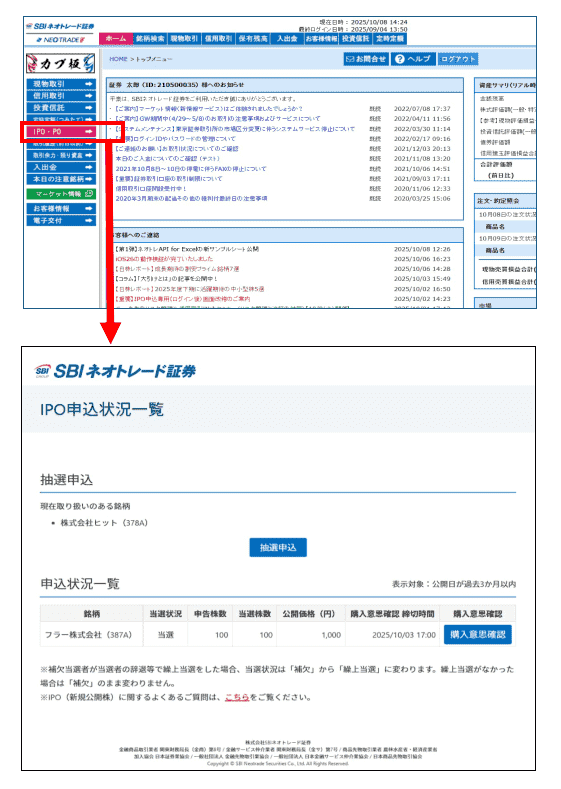Open コラム「大引けとは」 article link
Viewport: 561px width, 789px height.
tap(166, 279)
